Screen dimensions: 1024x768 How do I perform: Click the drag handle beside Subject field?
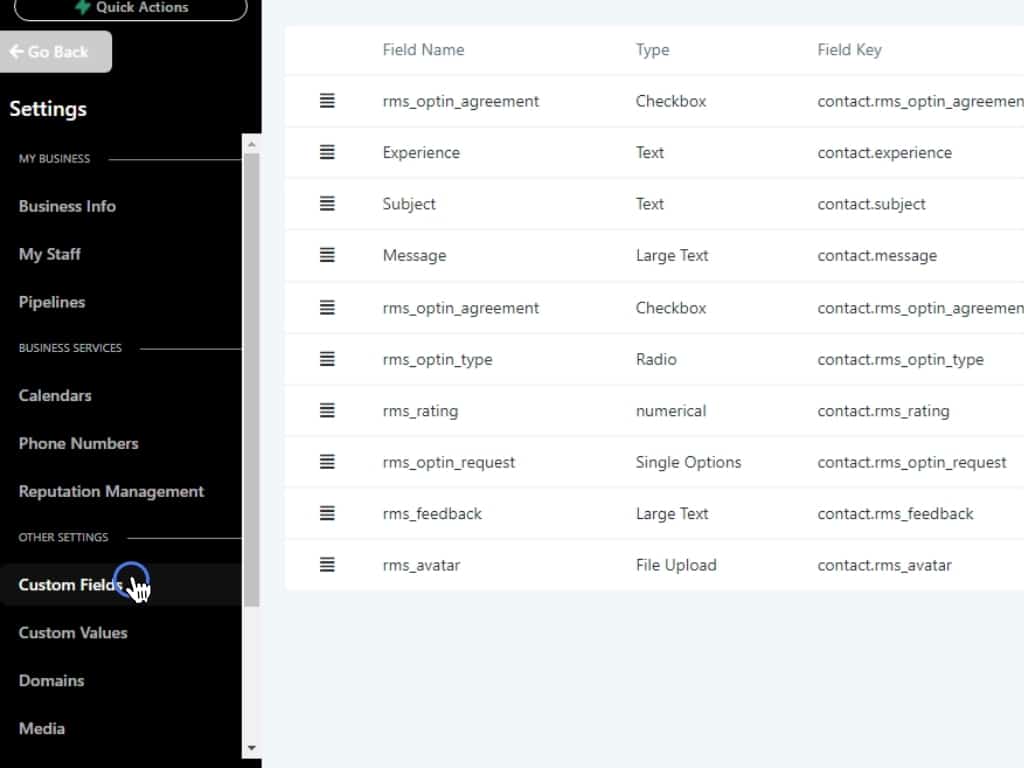coord(327,204)
